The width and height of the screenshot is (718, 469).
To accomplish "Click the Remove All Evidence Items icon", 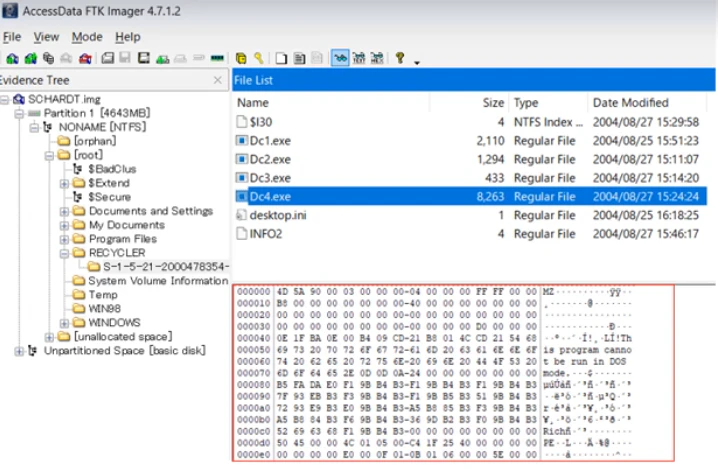I will point(85,58).
